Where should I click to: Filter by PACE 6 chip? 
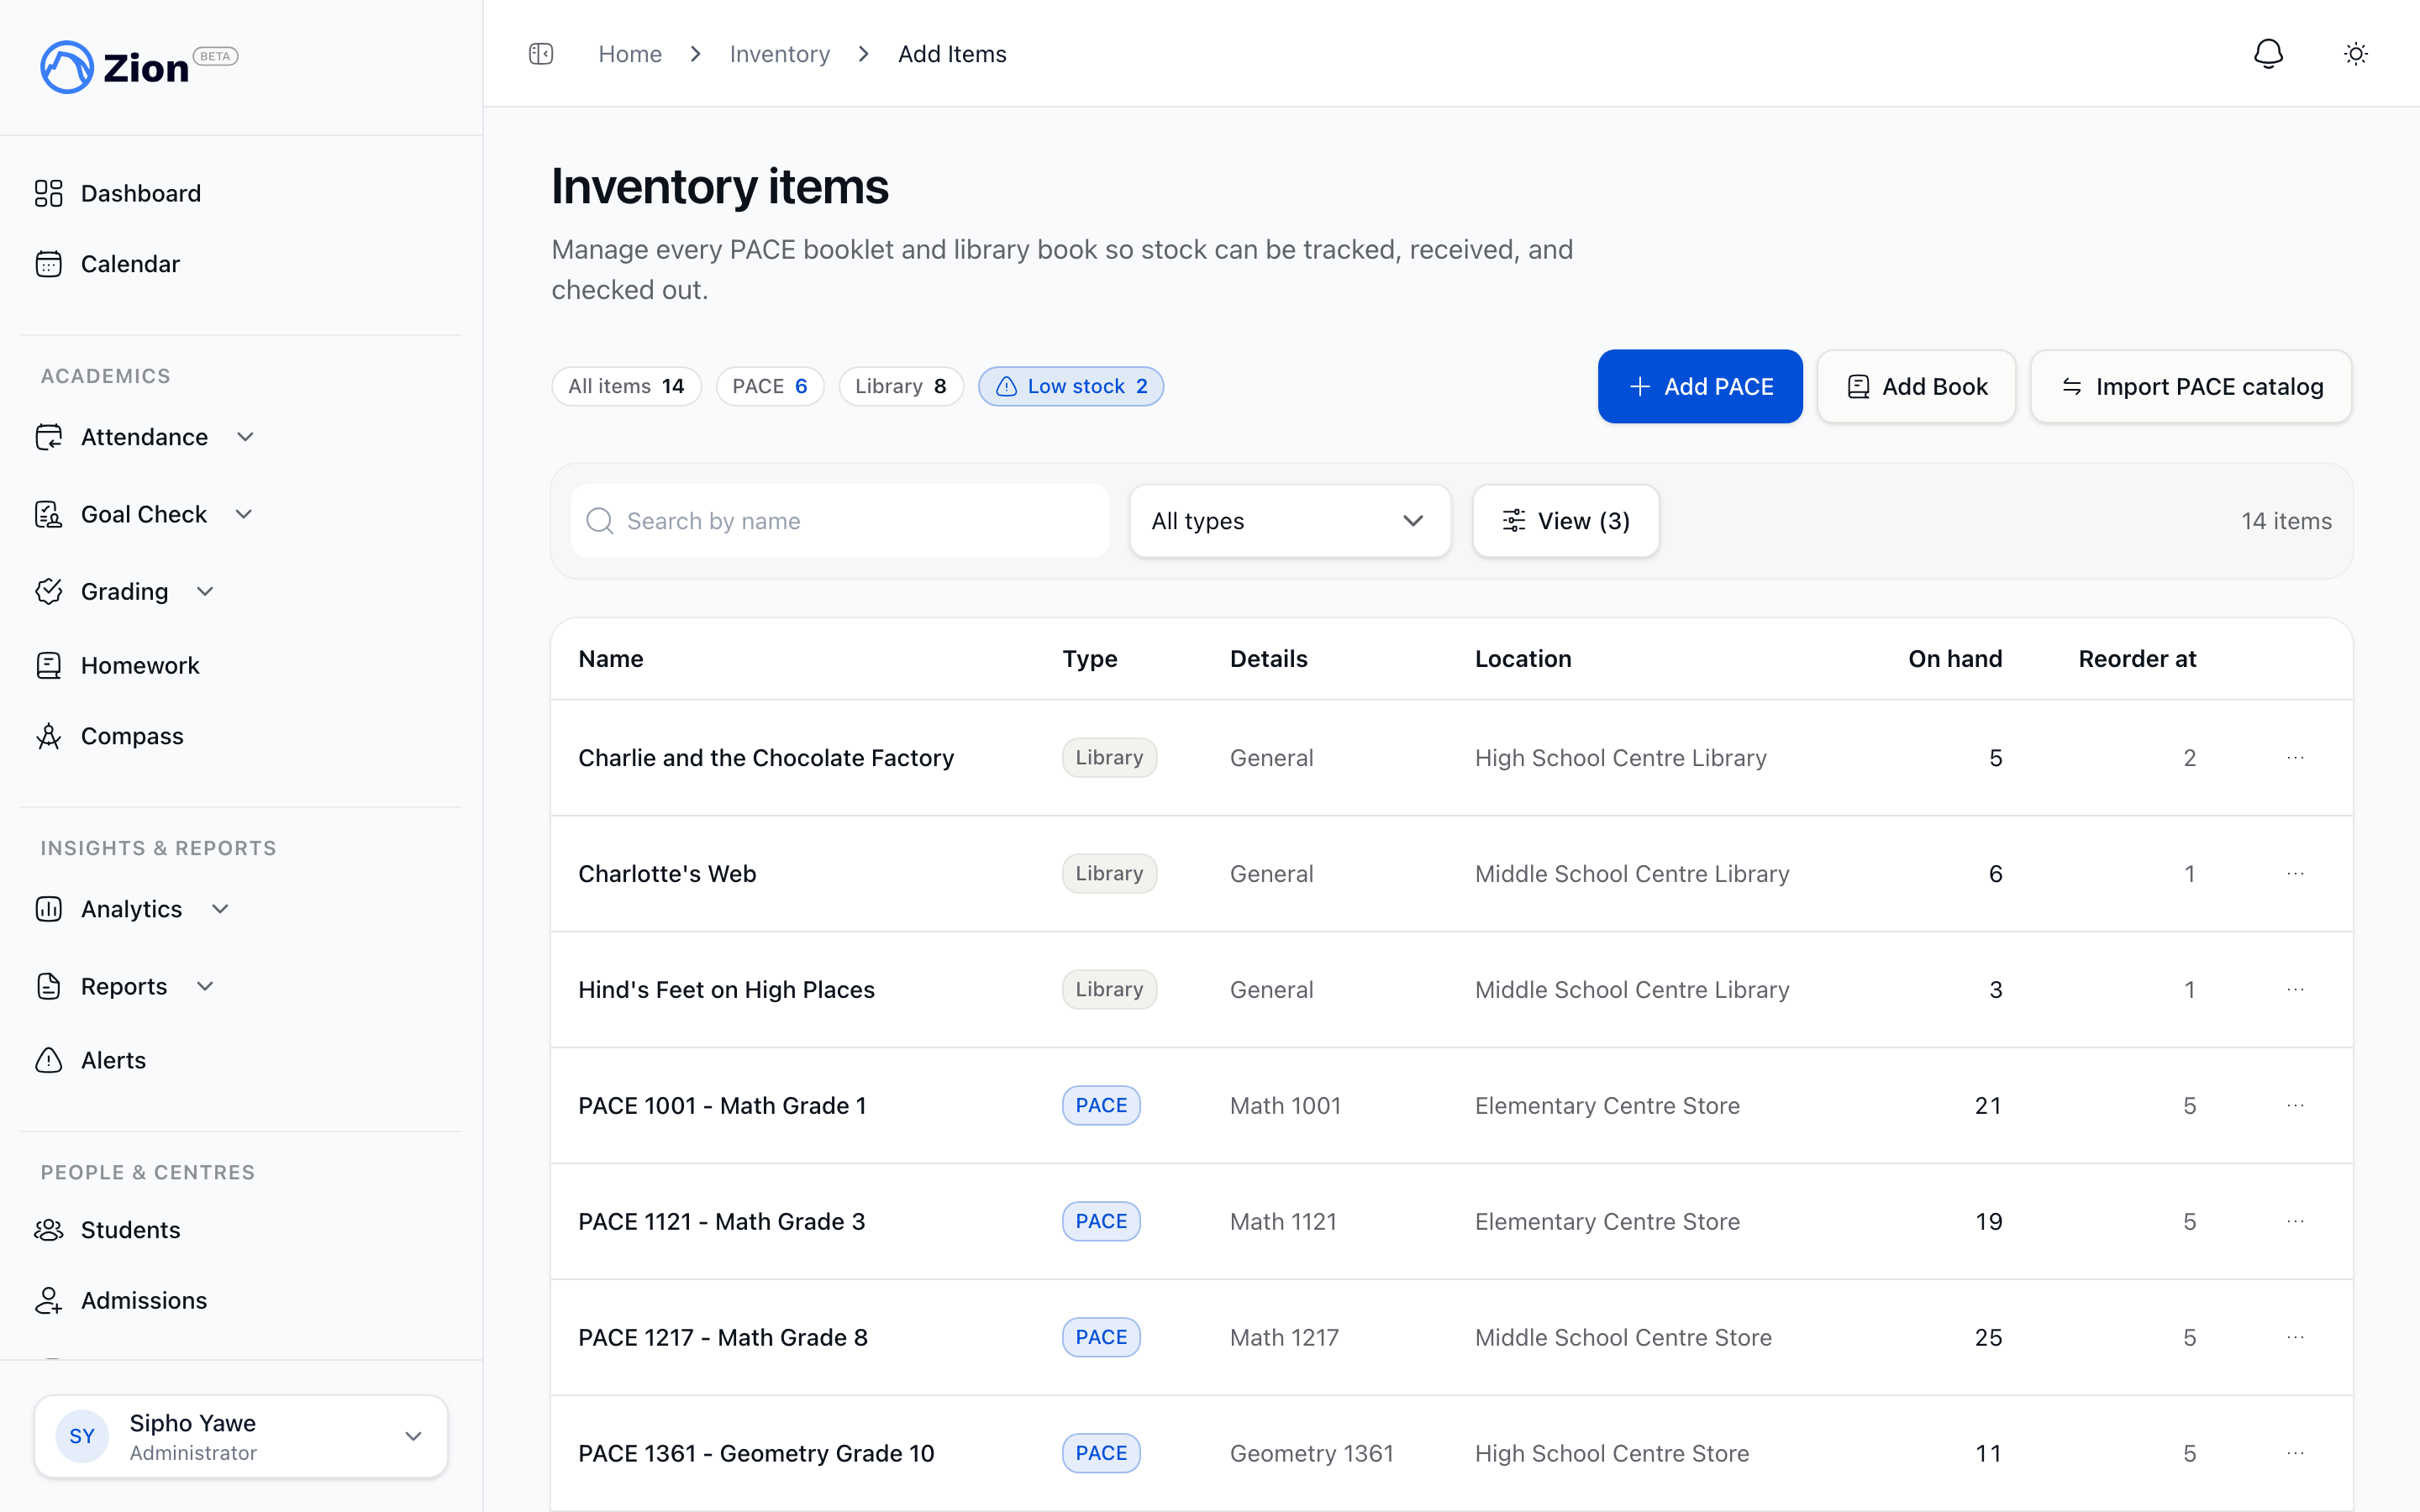click(x=770, y=386)
